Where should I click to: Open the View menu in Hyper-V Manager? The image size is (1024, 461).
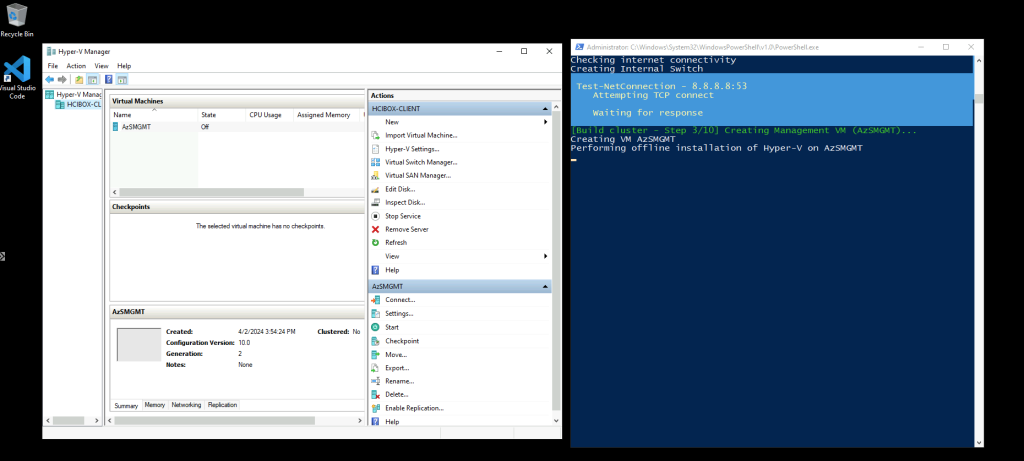tap(101, 66)
